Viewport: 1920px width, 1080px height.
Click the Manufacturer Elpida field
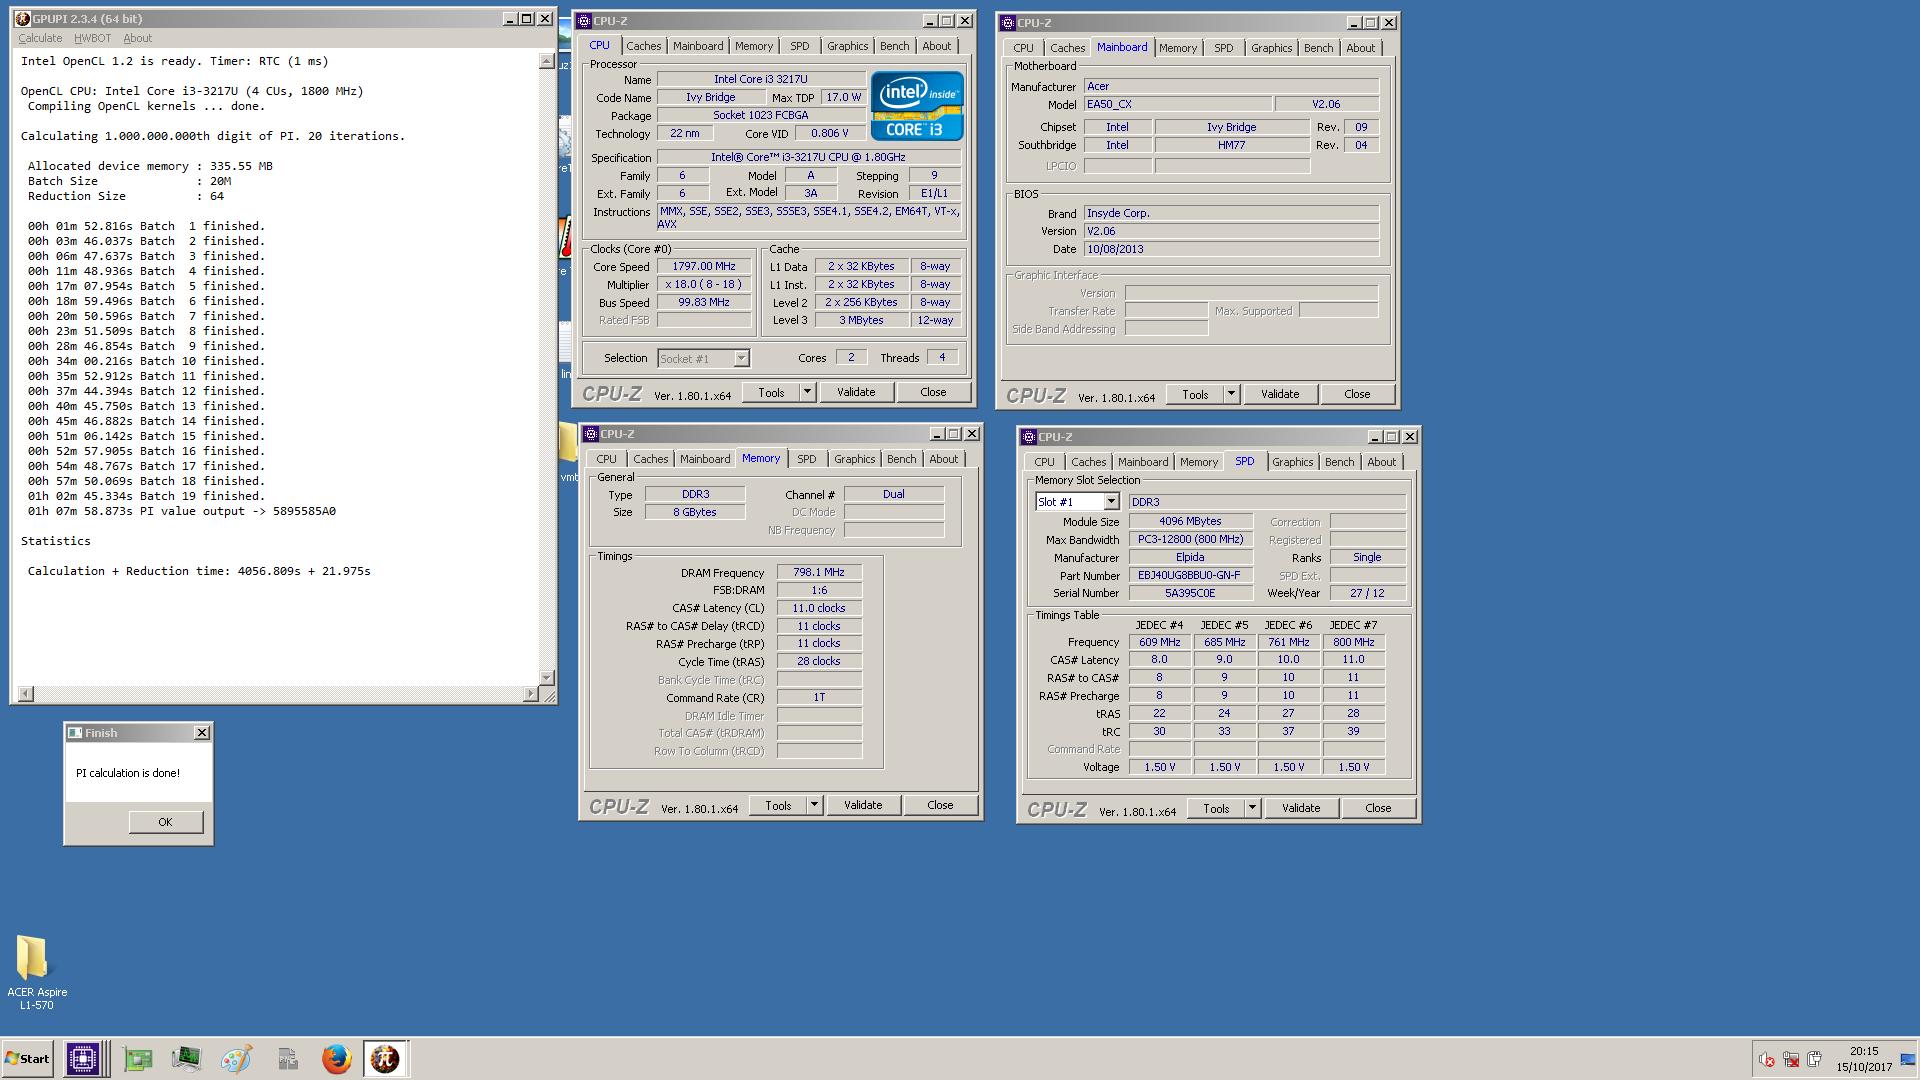coord(1189,558)
